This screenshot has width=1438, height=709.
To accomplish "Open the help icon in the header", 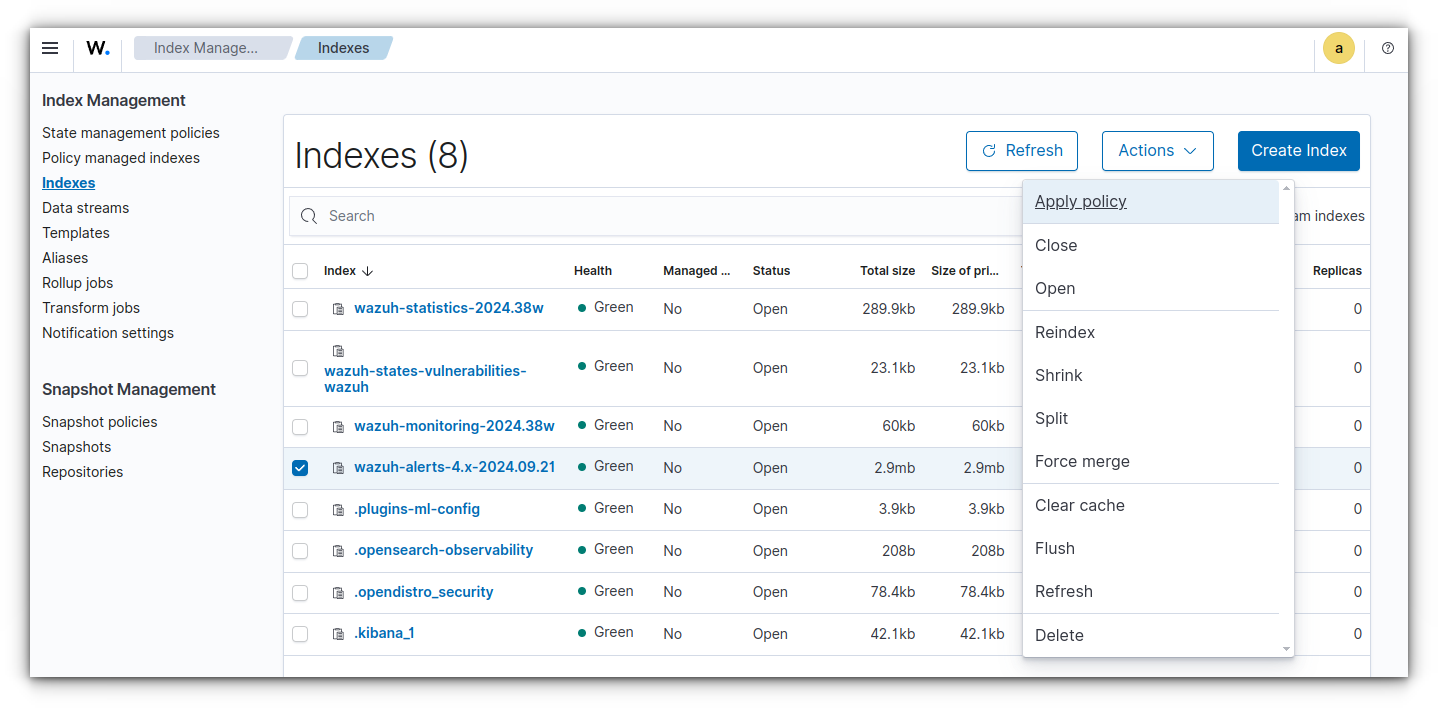I will tap(1388, 48).
